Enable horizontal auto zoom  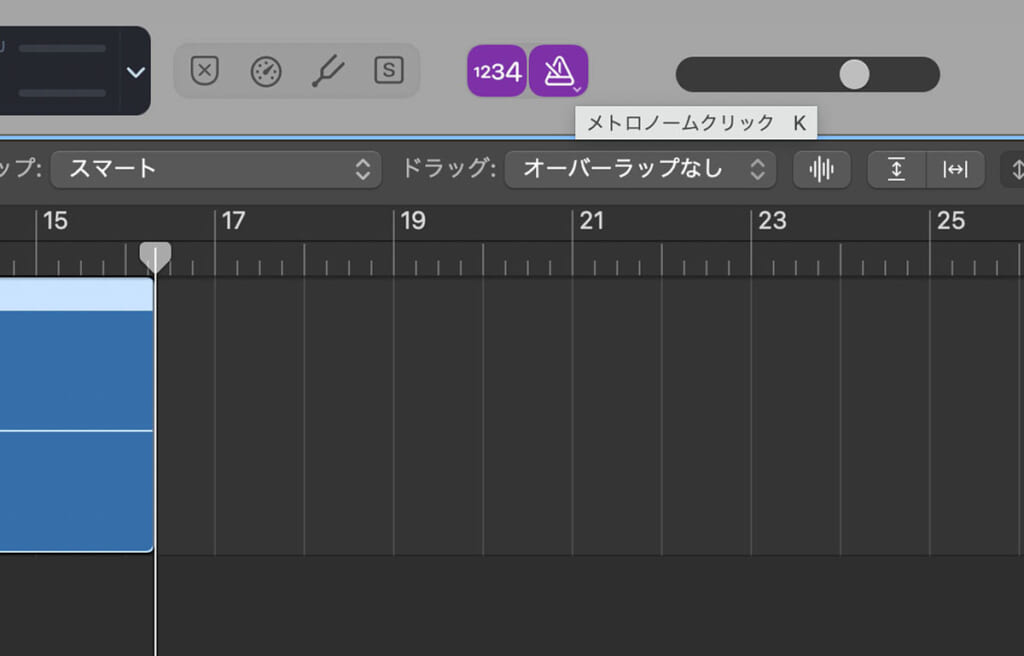coord(956,169)
